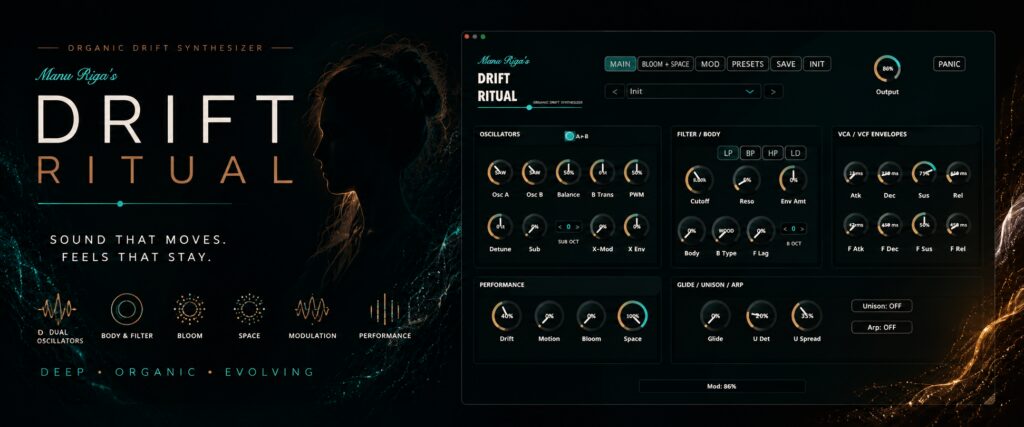Click the Space performance knob

point(633,316)
